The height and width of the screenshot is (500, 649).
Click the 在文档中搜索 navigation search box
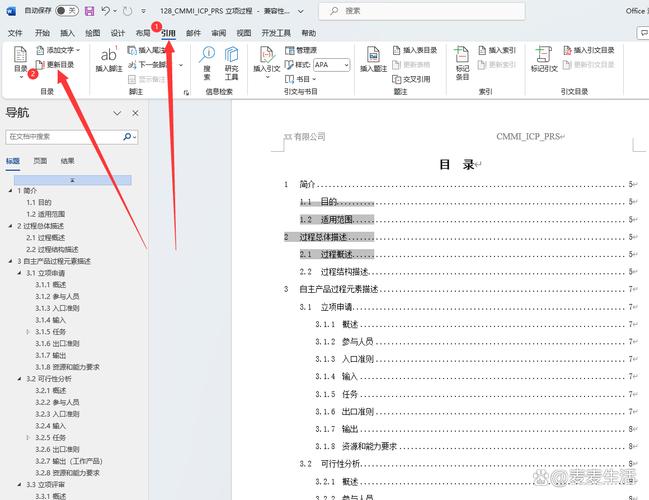60,136
